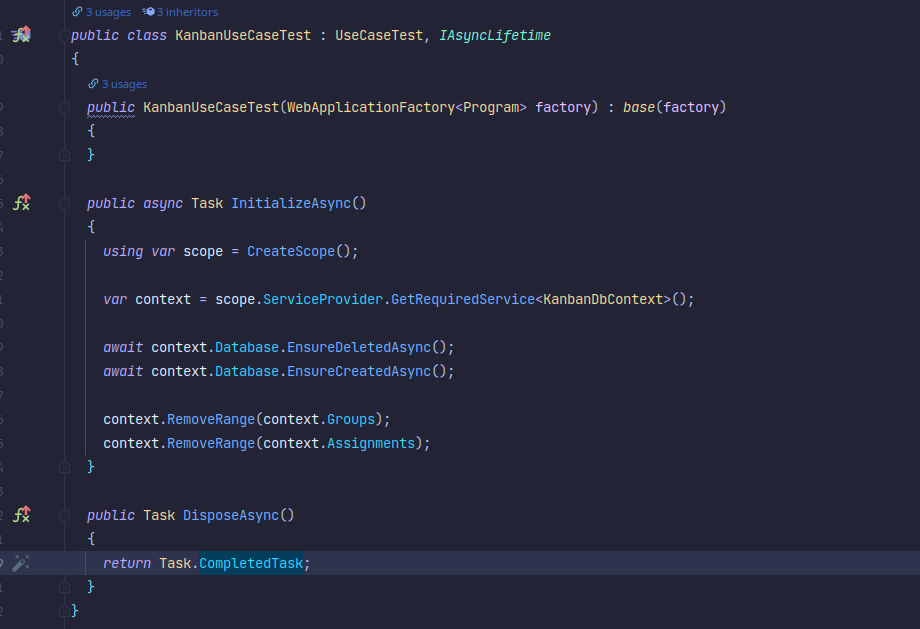
Task: Click 'Groups' in the RemoveRange call
Action: click(351, 419)
